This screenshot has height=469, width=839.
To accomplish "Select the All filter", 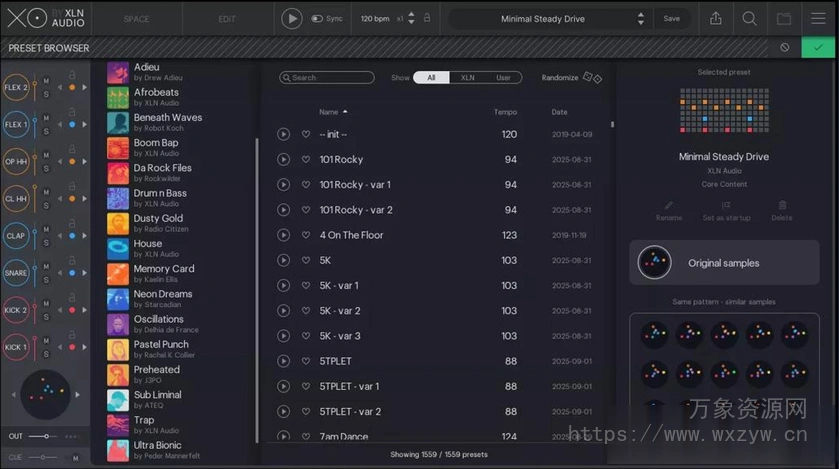I will point(431,78).
